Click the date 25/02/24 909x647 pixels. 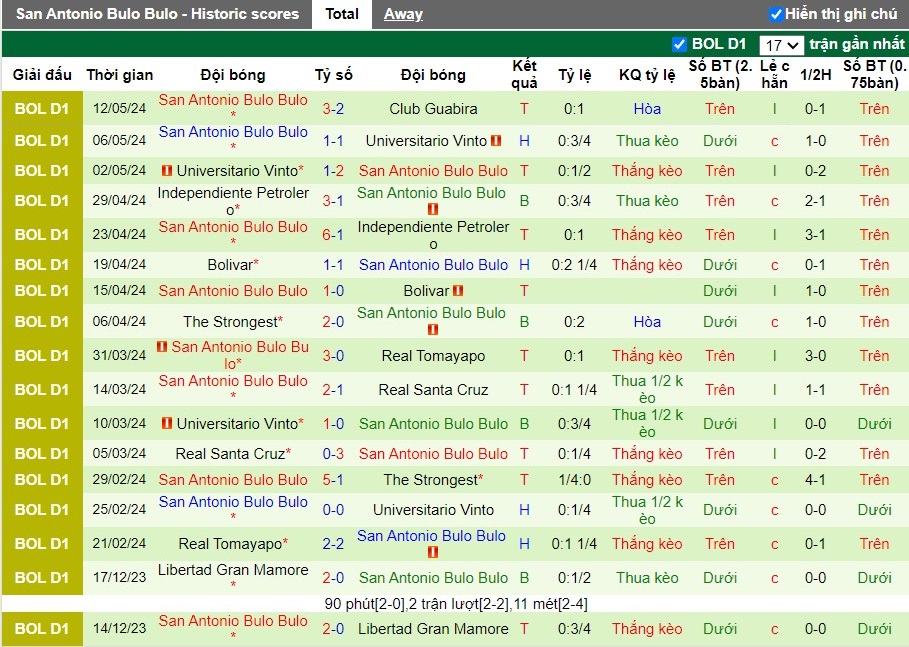click(119, 509)
